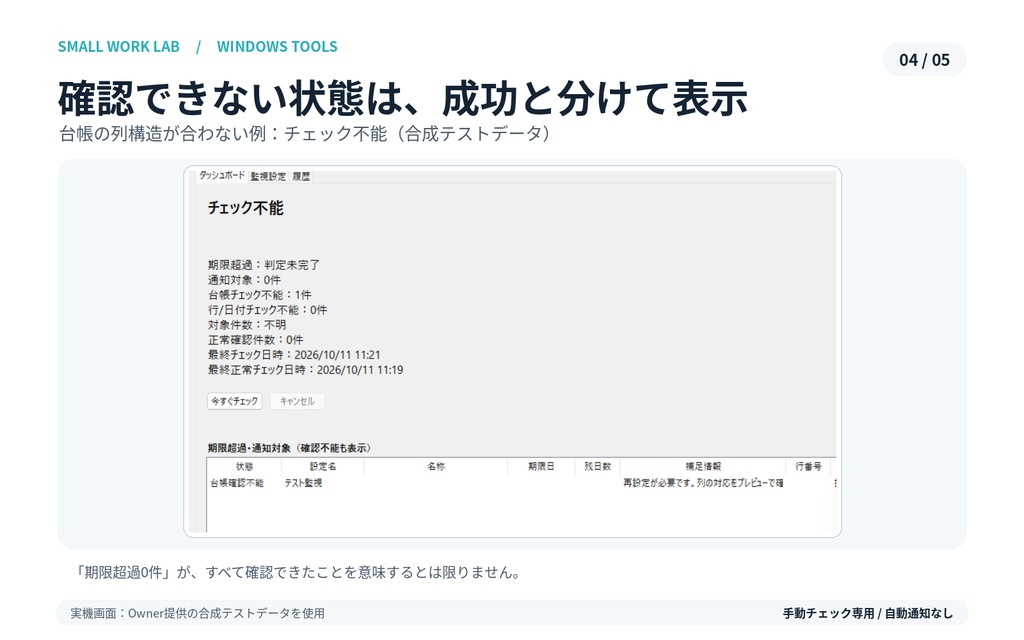Click the 期限日 column header
The image size is (1024, 640).
(541, 466)
